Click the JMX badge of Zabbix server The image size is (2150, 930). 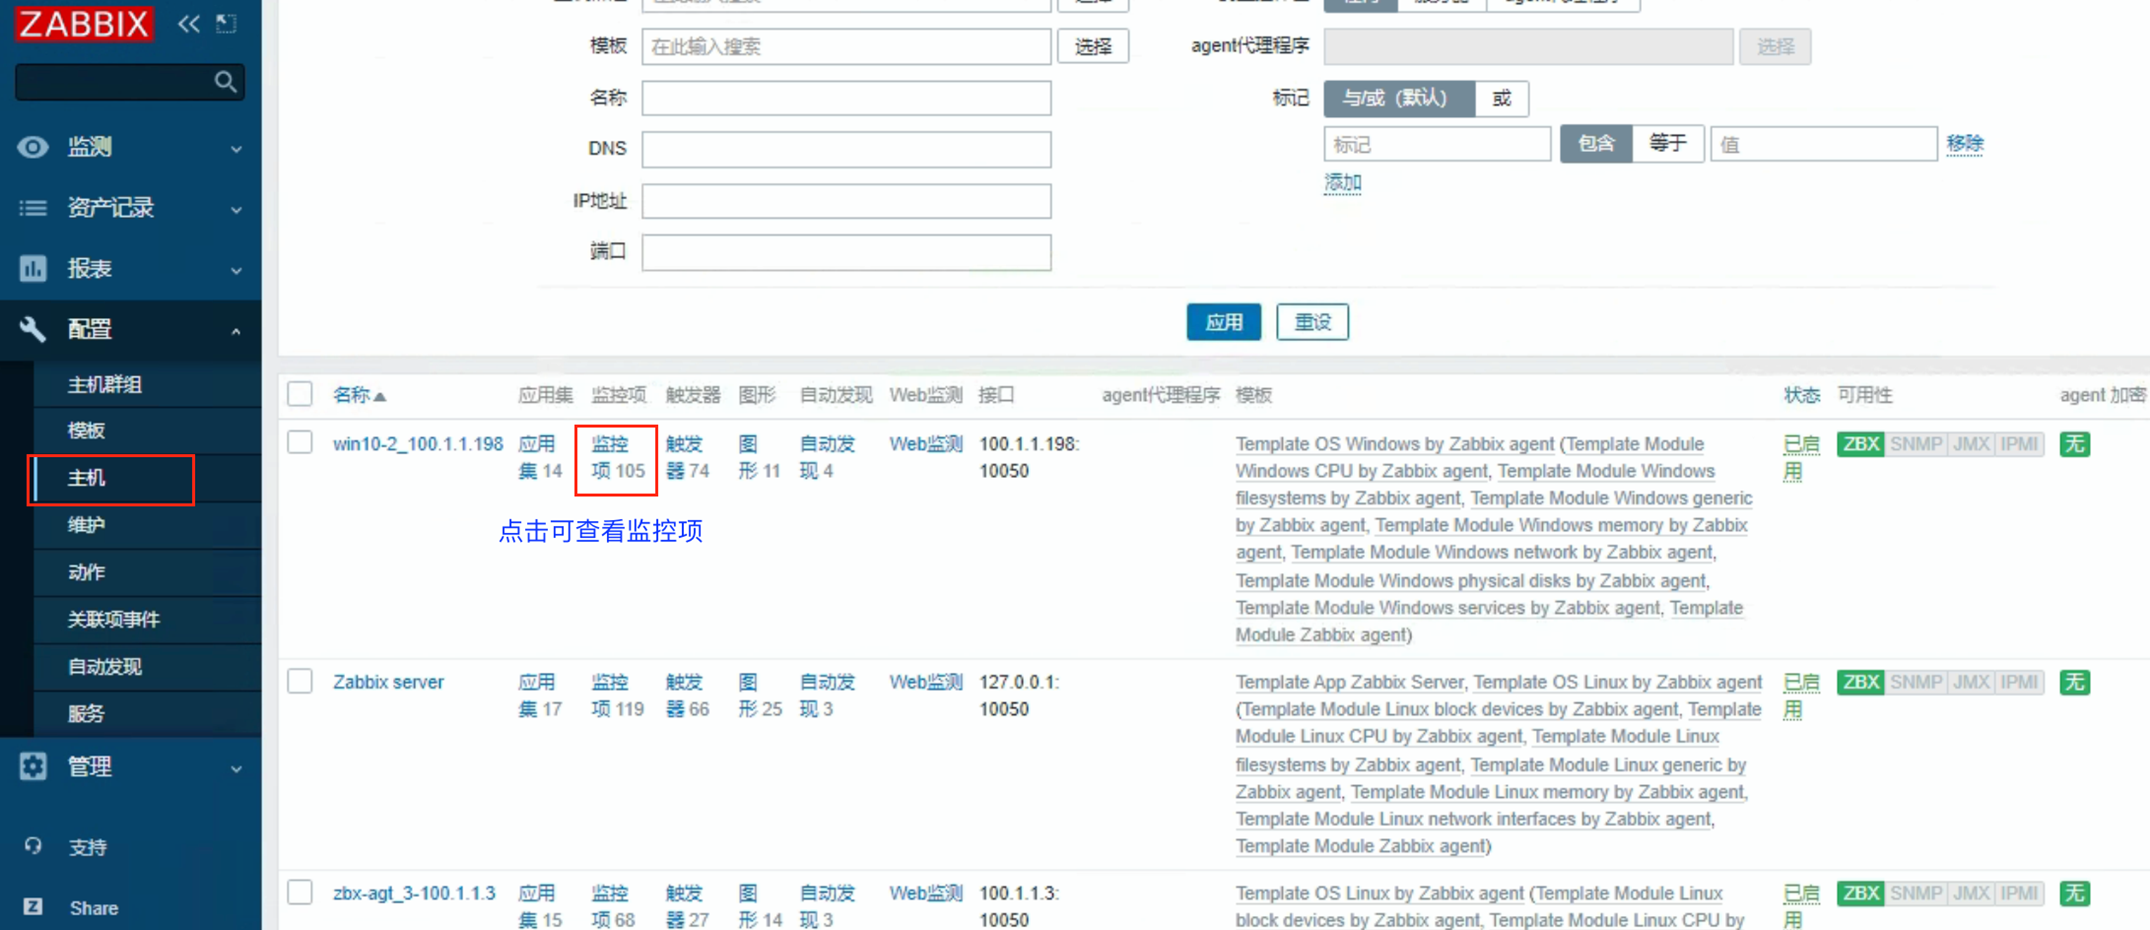(1971, 682)
